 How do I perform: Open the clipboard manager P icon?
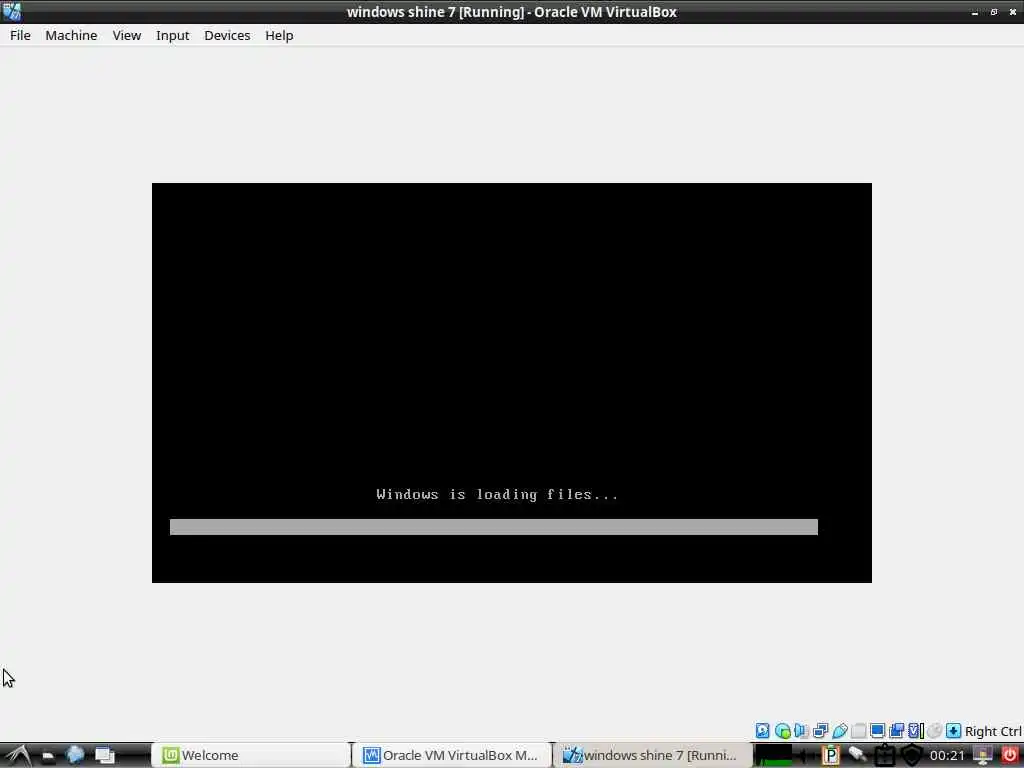831,756
